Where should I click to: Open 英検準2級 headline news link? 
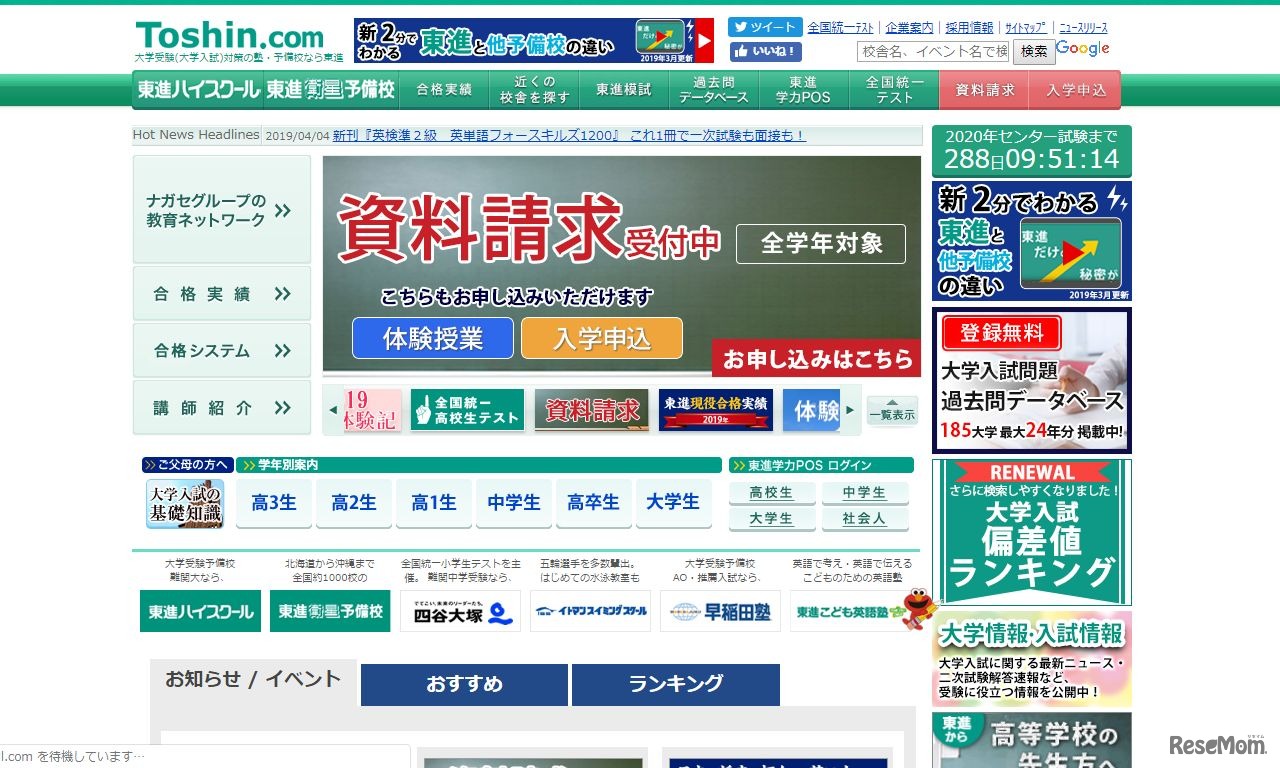(x=569, y=135)
